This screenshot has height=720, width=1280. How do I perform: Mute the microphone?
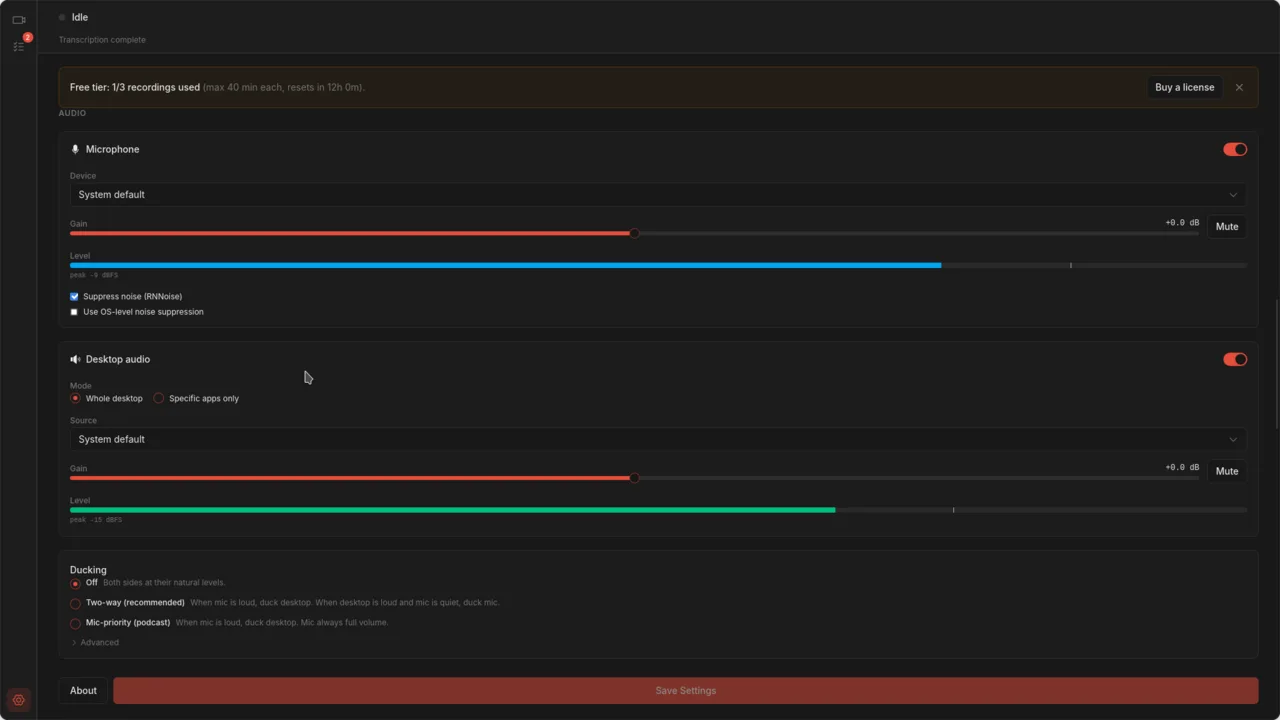(1227, 227)
